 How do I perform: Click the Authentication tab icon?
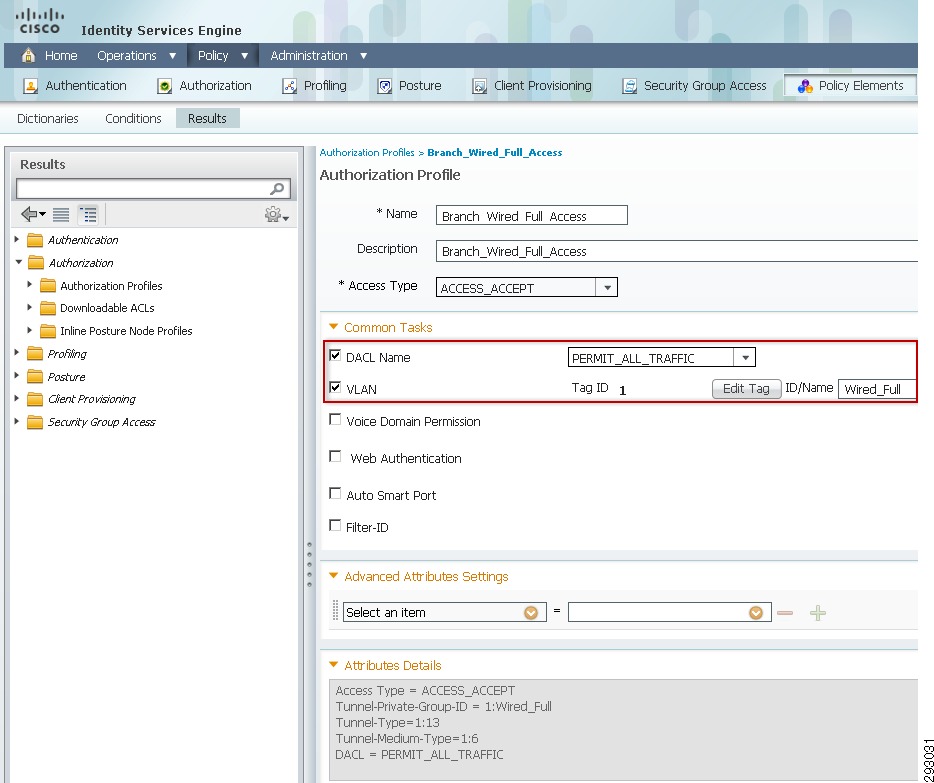[30, 86]
